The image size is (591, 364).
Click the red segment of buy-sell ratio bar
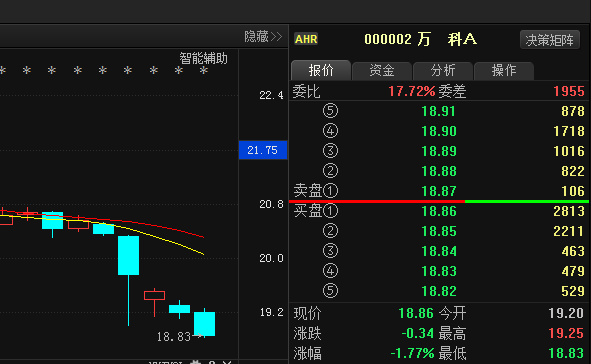coord(377,202)
